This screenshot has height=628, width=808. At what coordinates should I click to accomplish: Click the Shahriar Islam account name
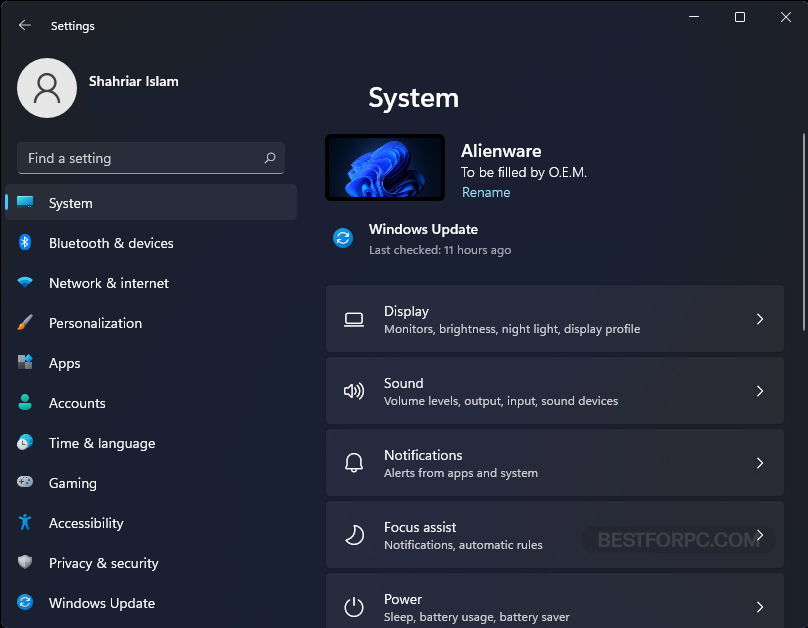coord(133,81)
